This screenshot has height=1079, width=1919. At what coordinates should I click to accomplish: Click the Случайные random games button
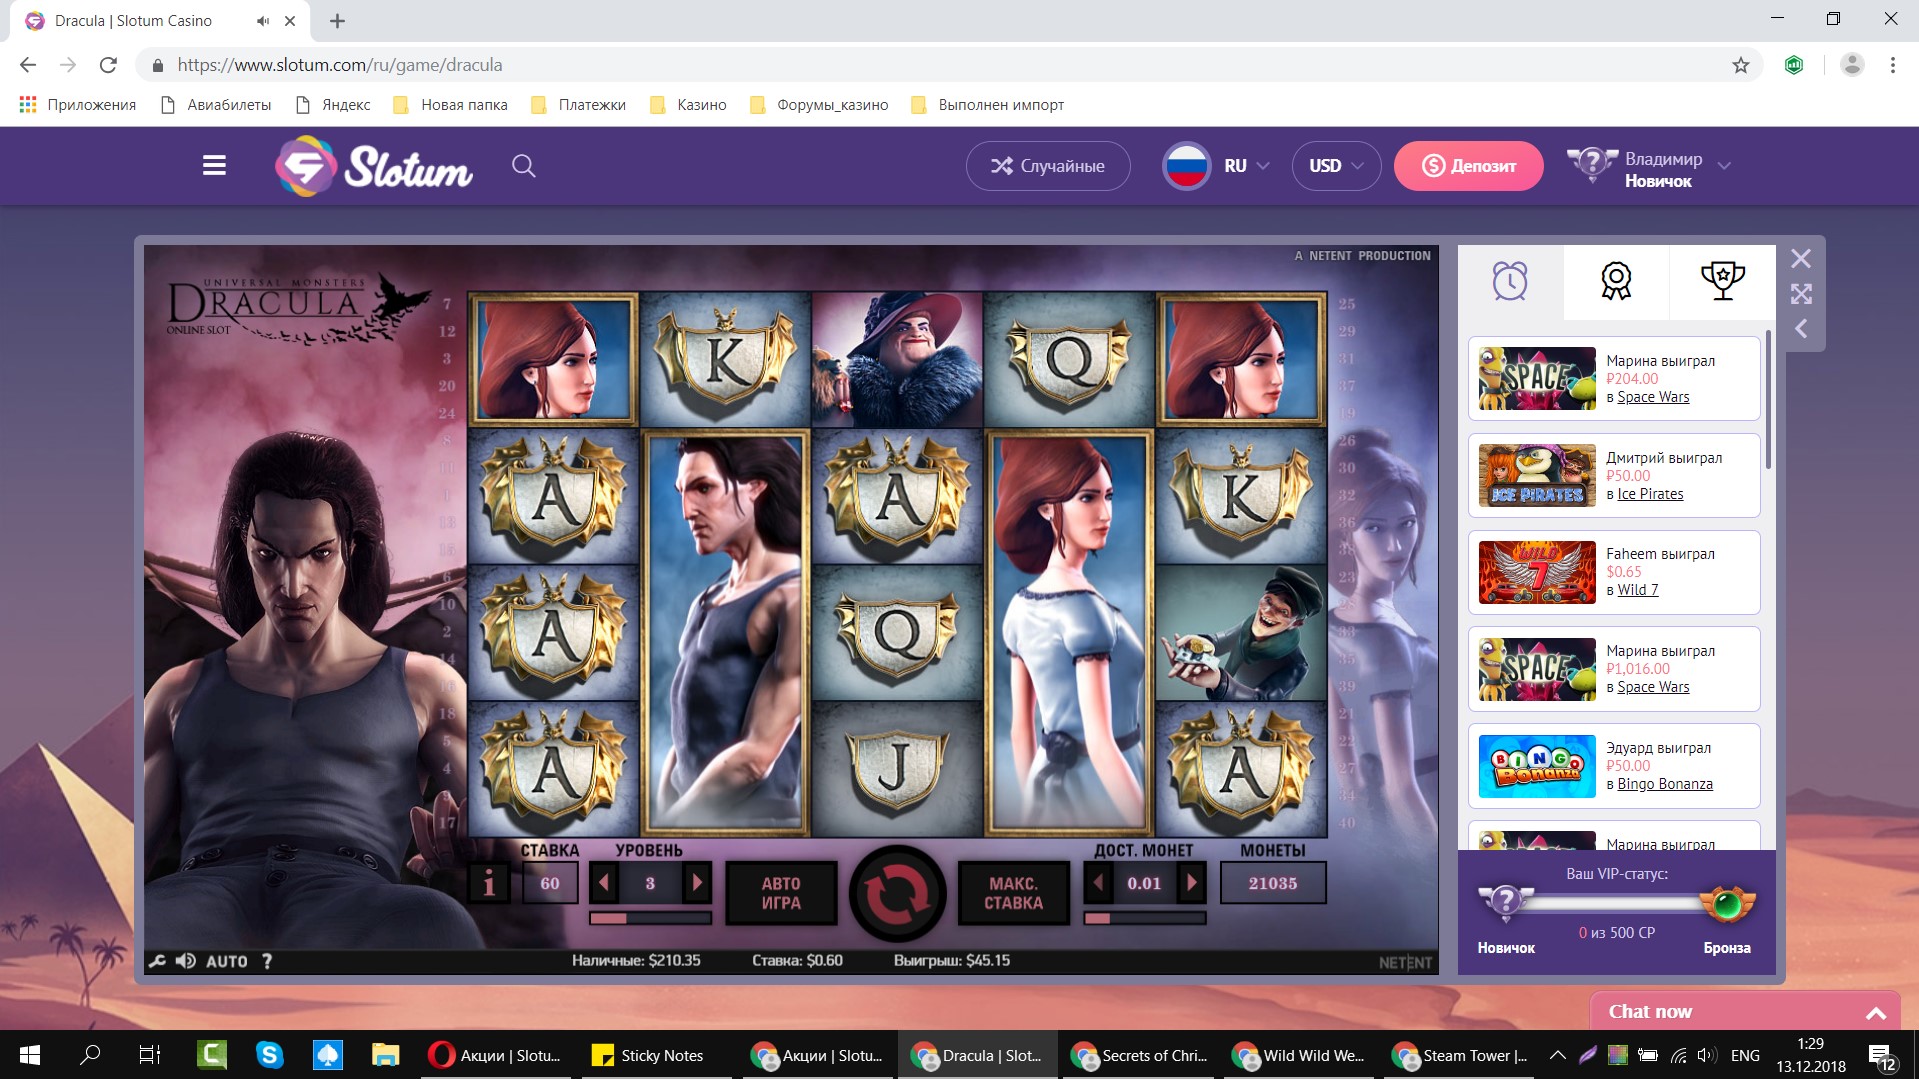coord(1048,166)
